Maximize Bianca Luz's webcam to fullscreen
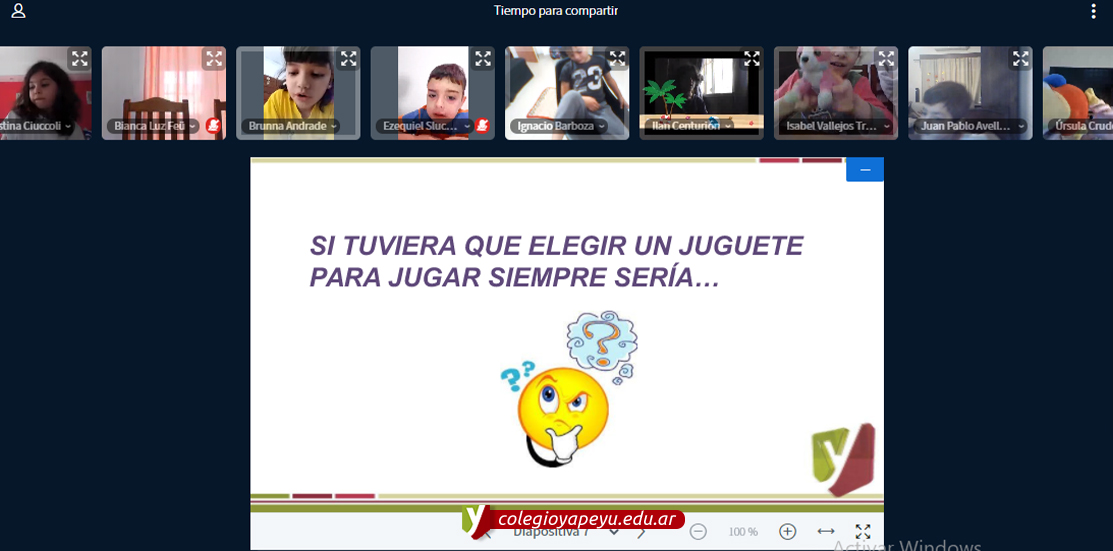 click(213, 59)
